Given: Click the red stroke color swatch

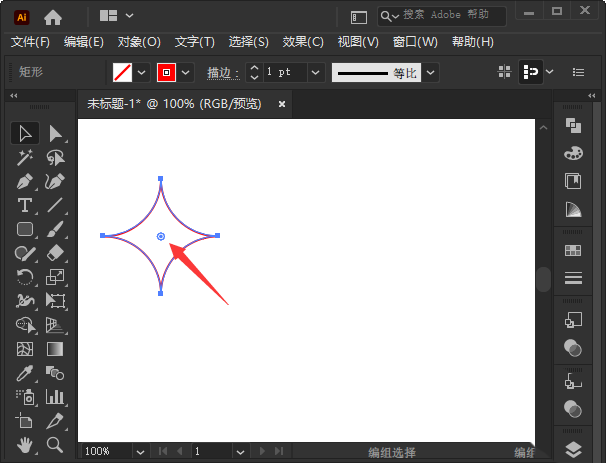Looking at the screenshot, I should pyautogui.click(x=166, y=73).
